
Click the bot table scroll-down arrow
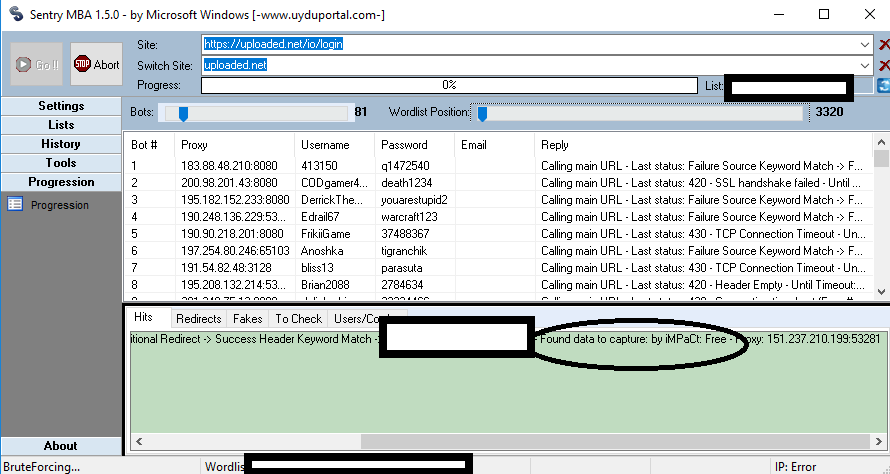(x=881, y=292)
